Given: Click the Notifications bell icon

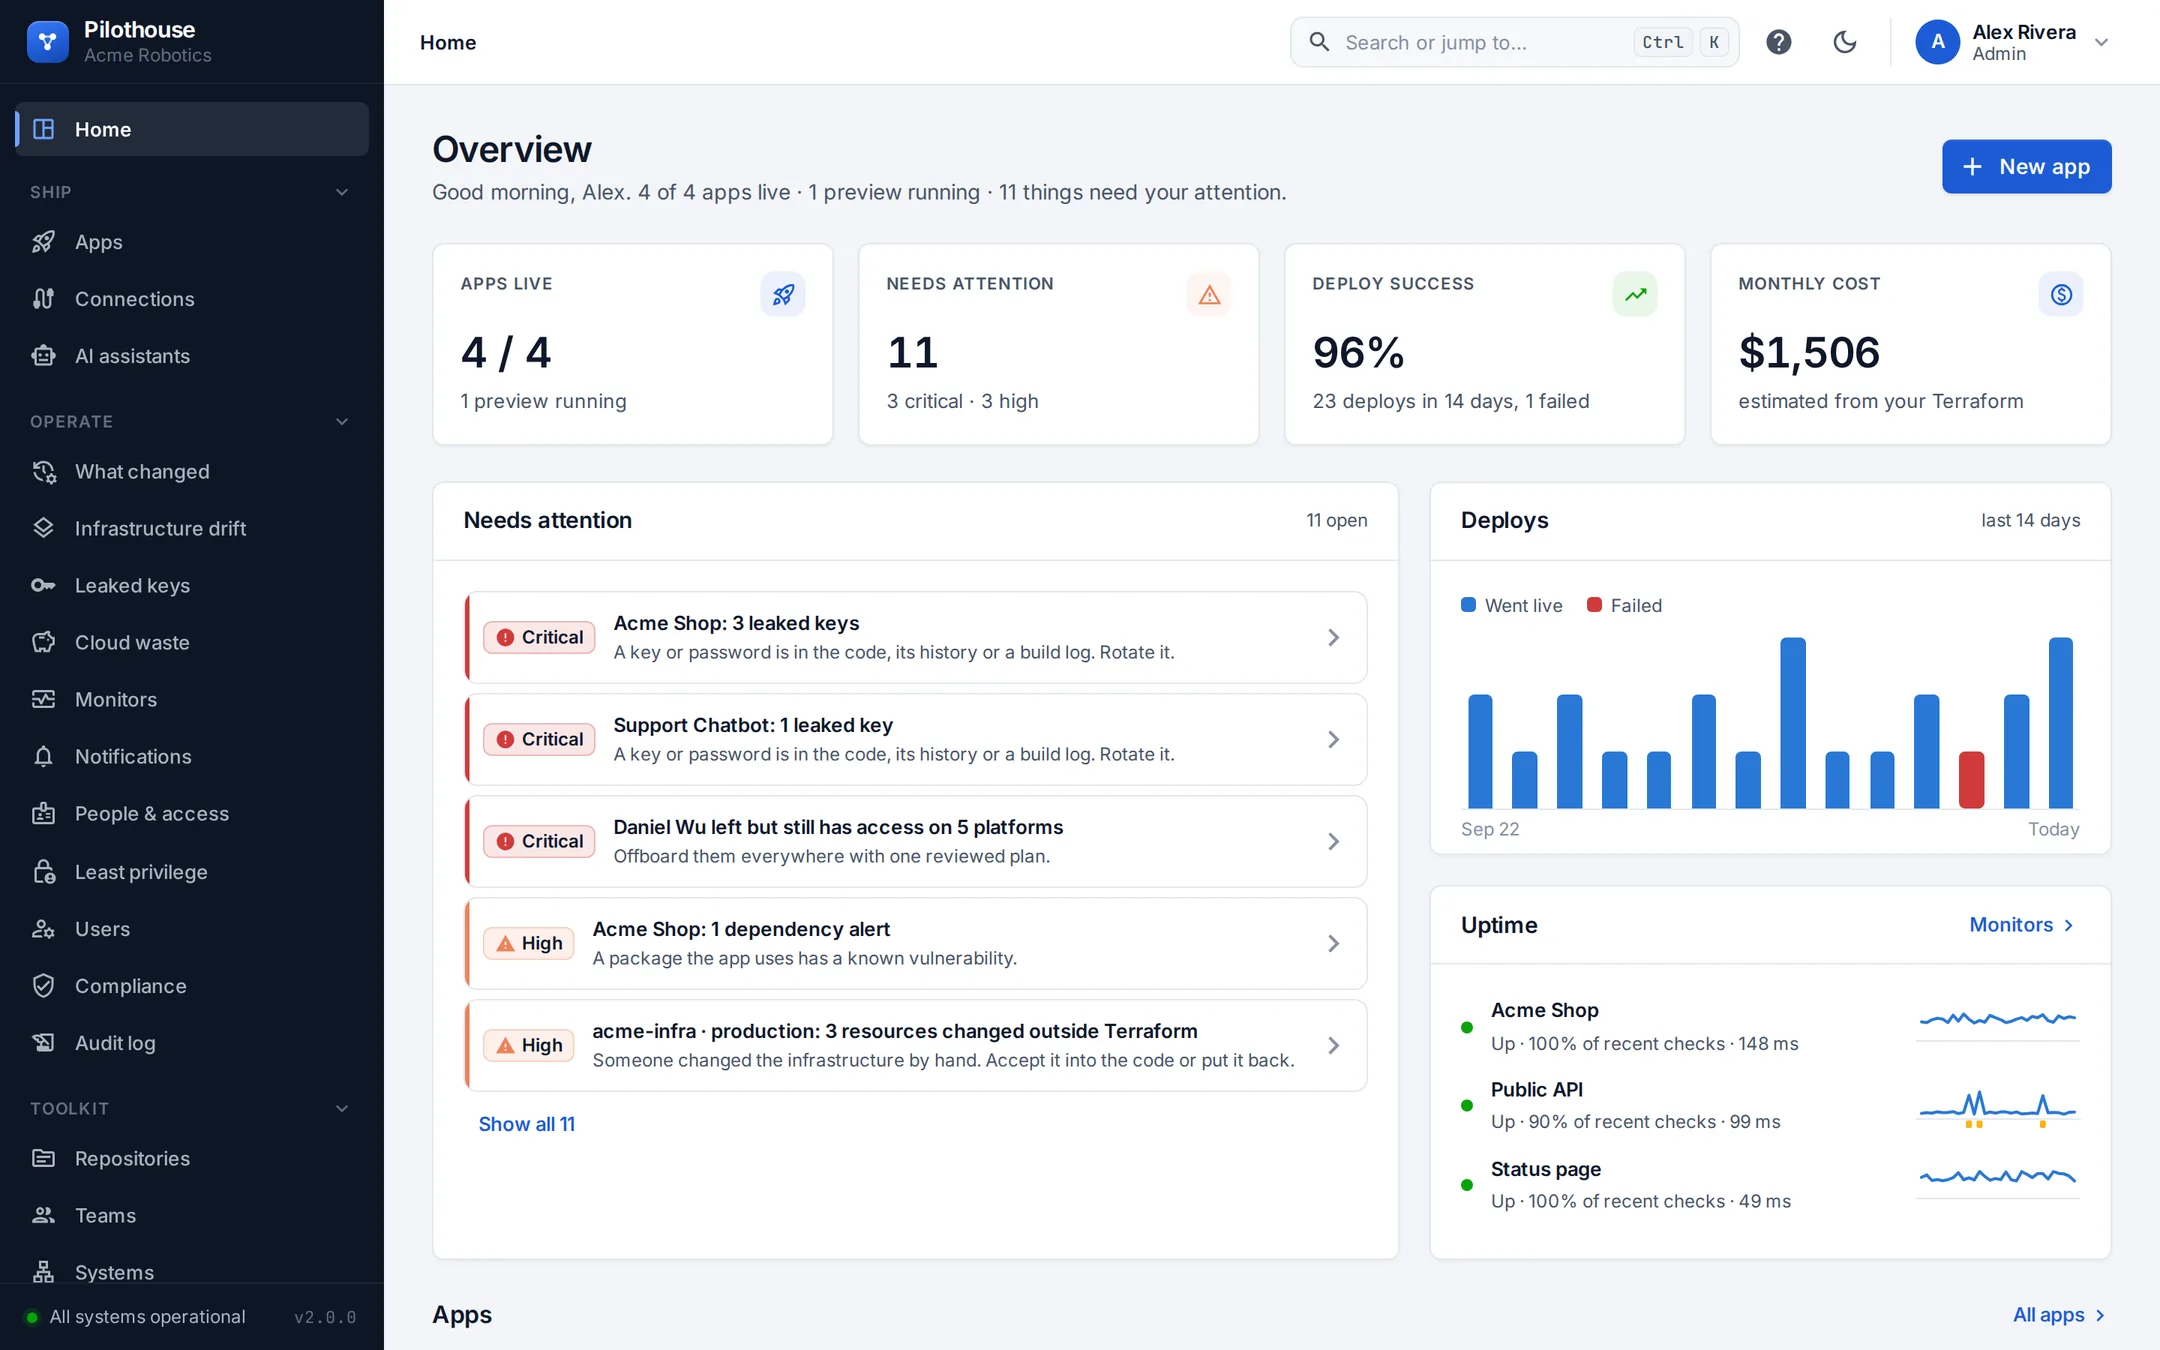Looking at the screenshot, I should click(43, 756).
